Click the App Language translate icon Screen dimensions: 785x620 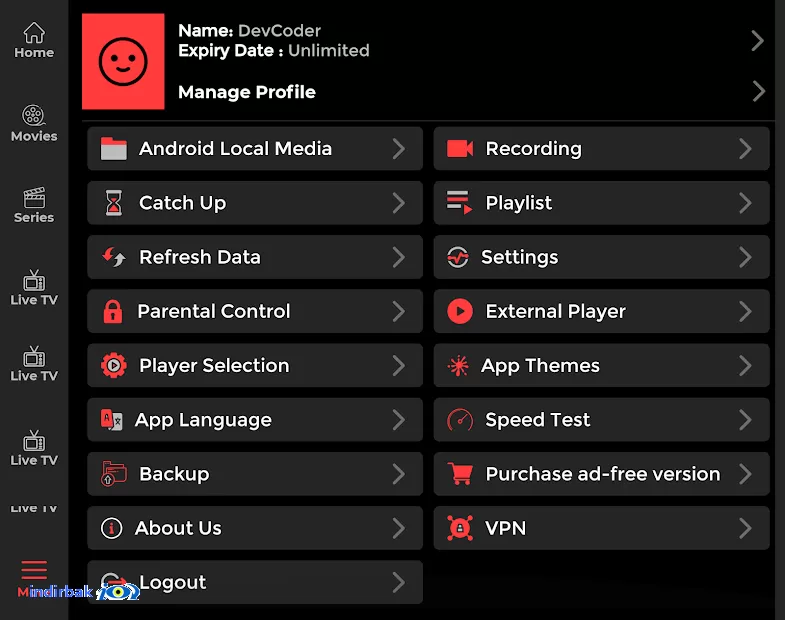111,420
